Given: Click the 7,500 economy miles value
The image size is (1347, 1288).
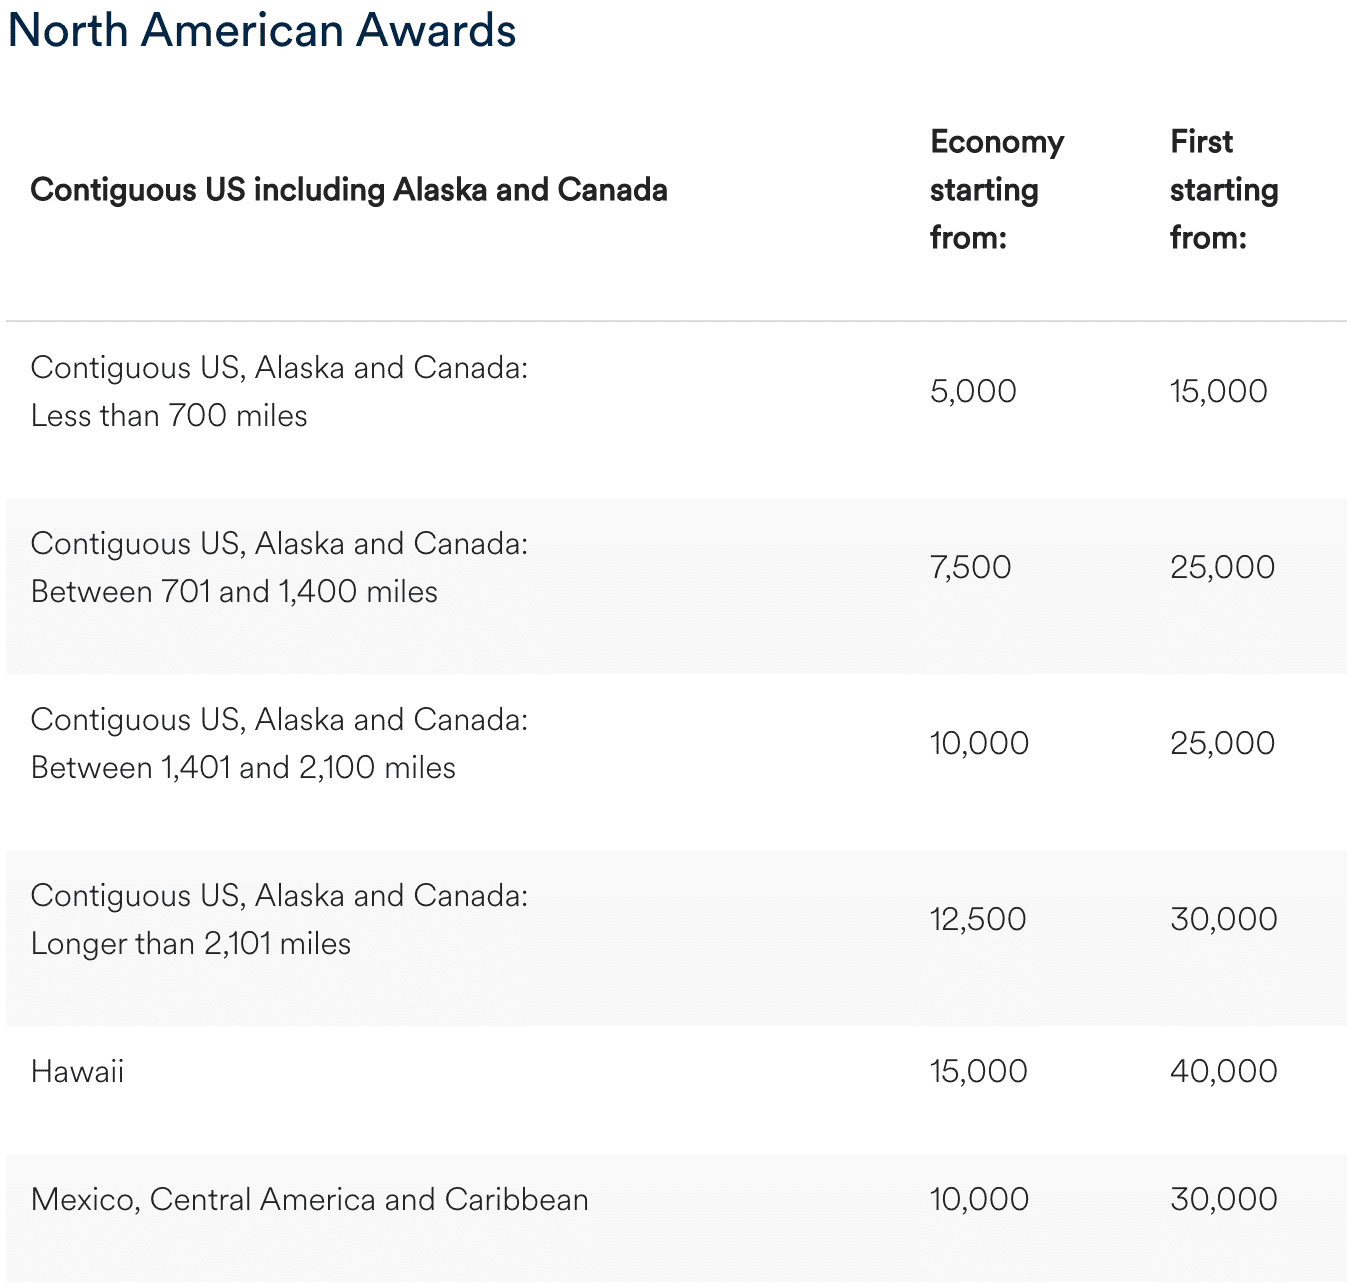Looking at the screenshot, I should pyautogui.click(x=970, y=567).
